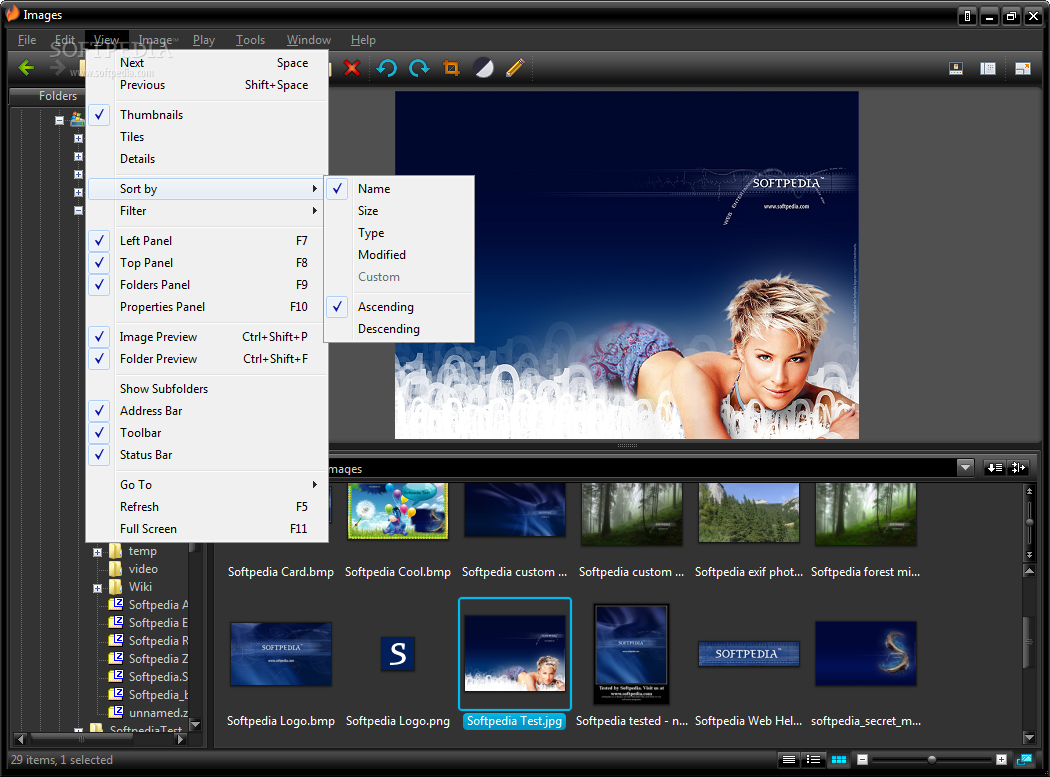Click the red X delete icon

352,68
